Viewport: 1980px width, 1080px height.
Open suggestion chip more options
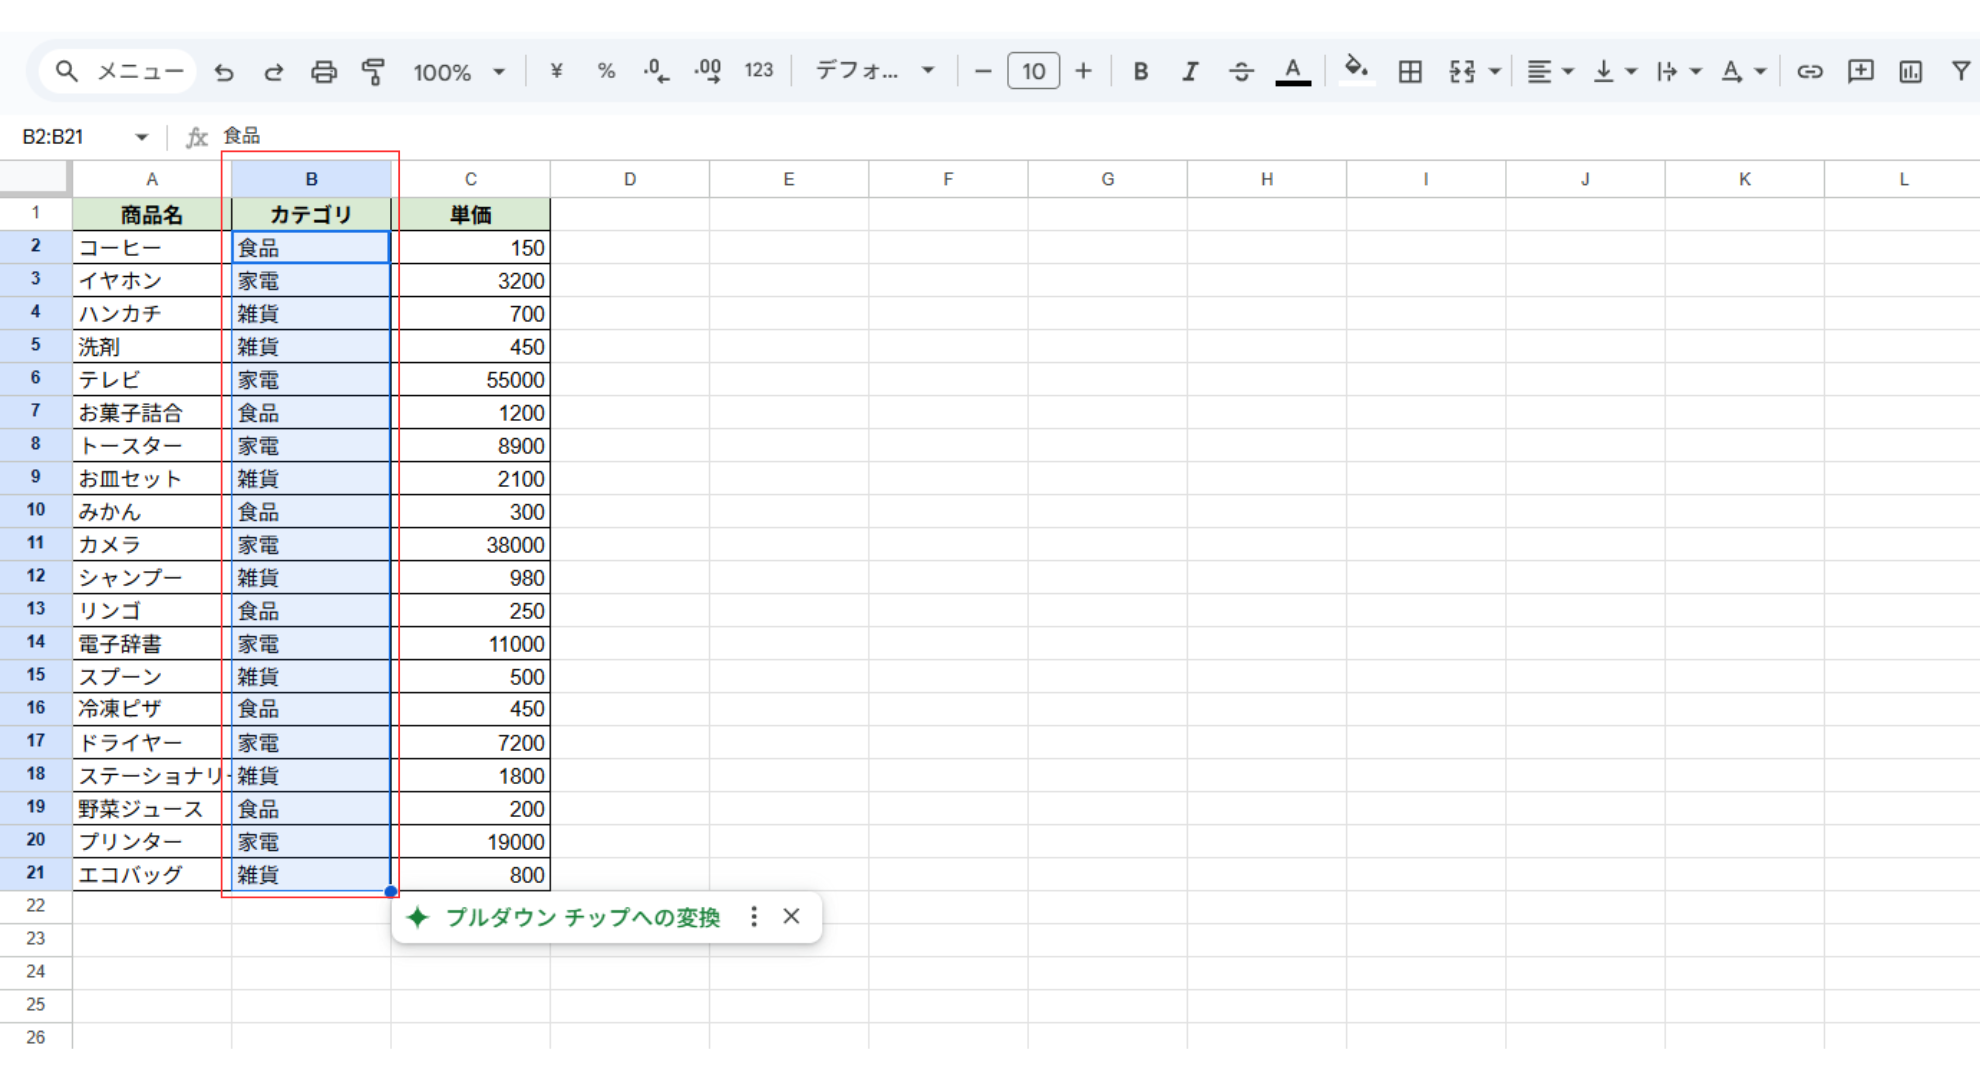(x=754, y=917)
